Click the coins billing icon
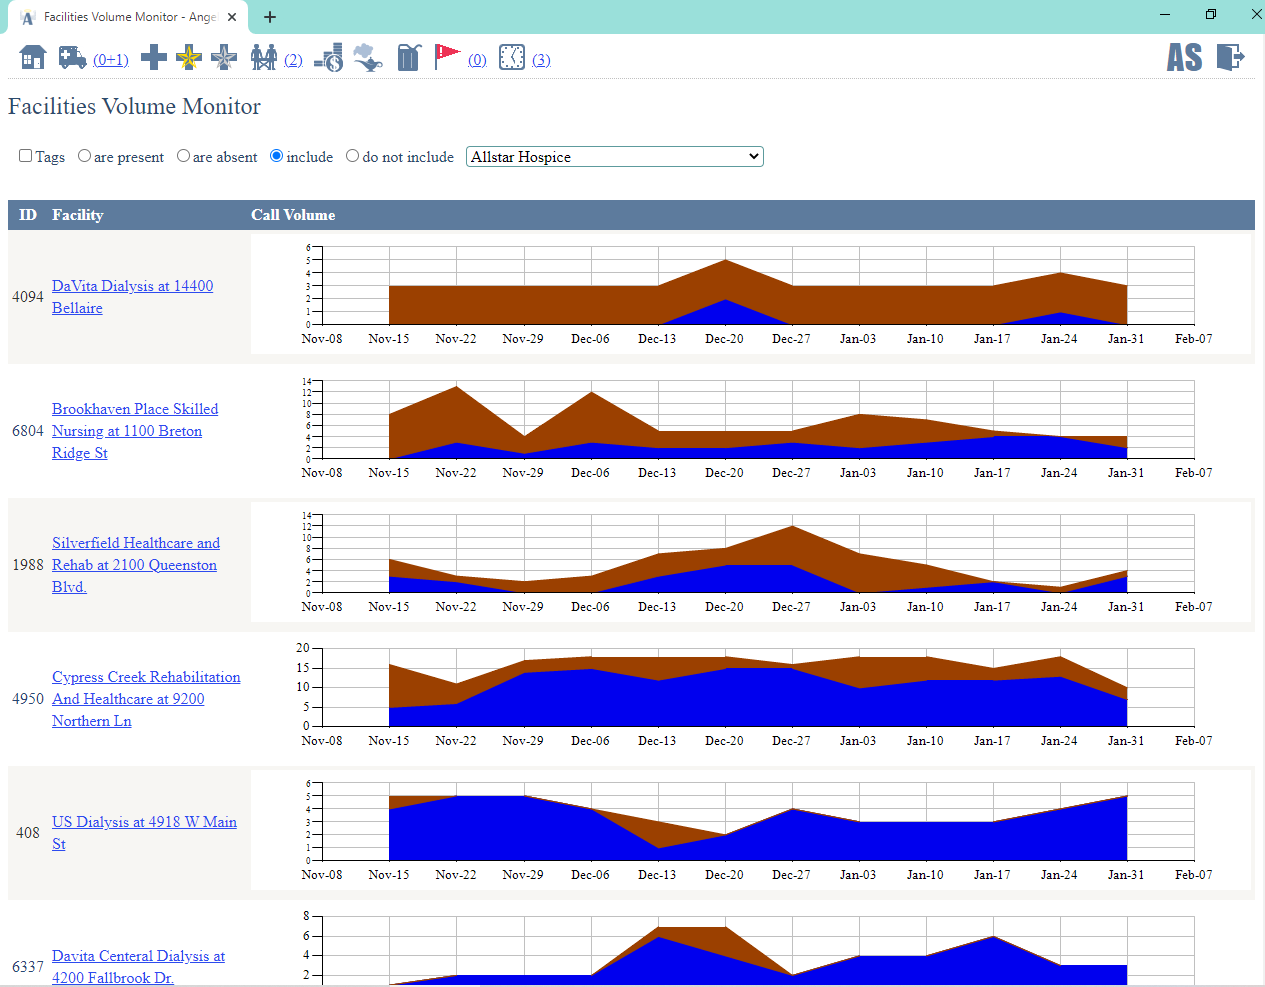The image size is (1265, 987). 328,58
